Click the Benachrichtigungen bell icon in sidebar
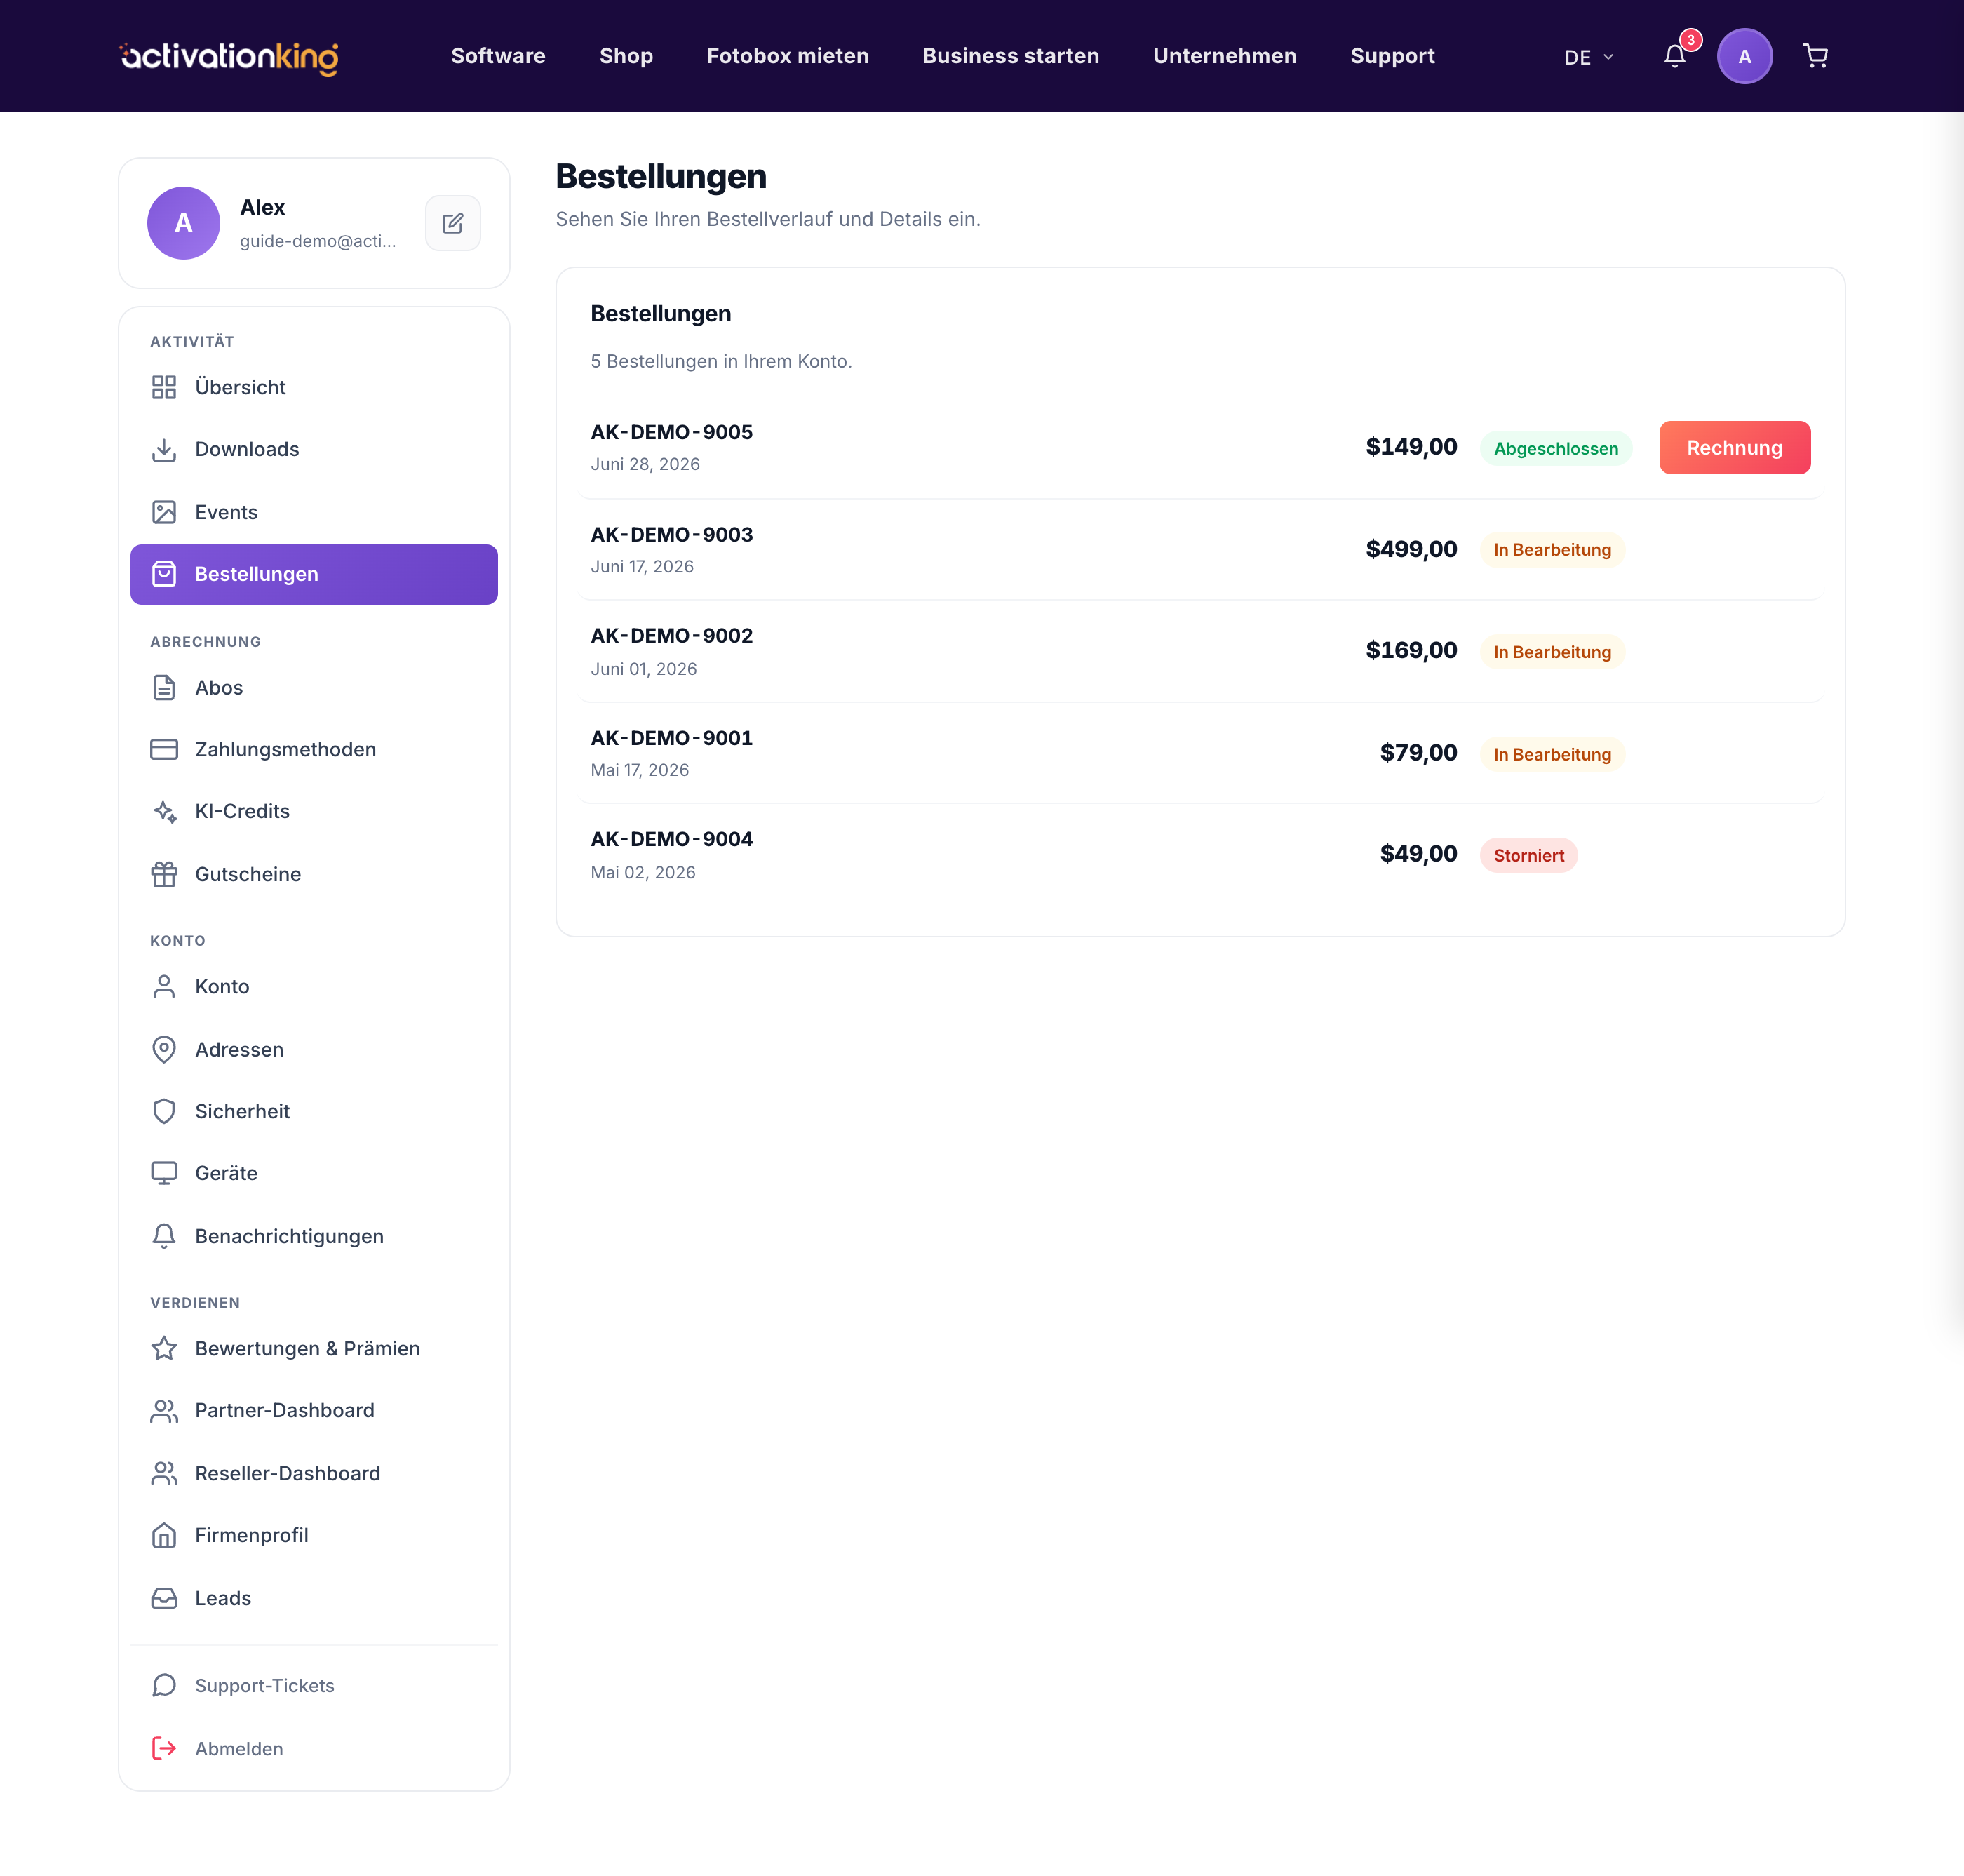Viewport: 1964px width, 1876px height. click(x=164, y=1236)
